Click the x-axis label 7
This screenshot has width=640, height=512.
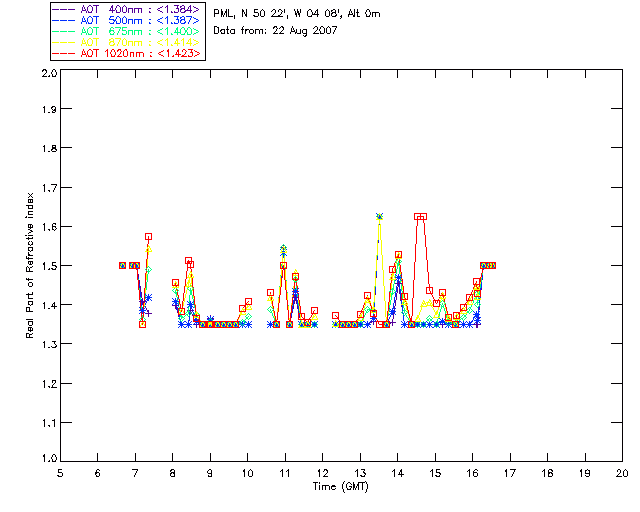135,473
